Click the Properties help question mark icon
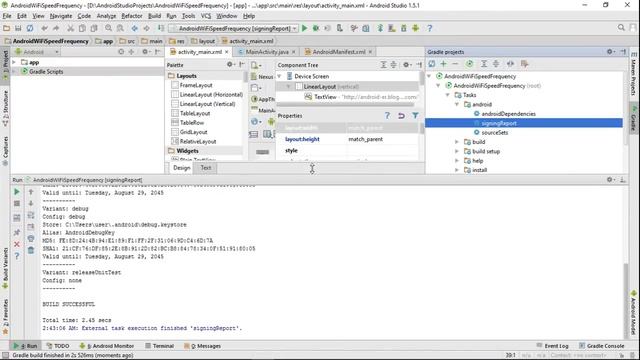 click(387, 116)
